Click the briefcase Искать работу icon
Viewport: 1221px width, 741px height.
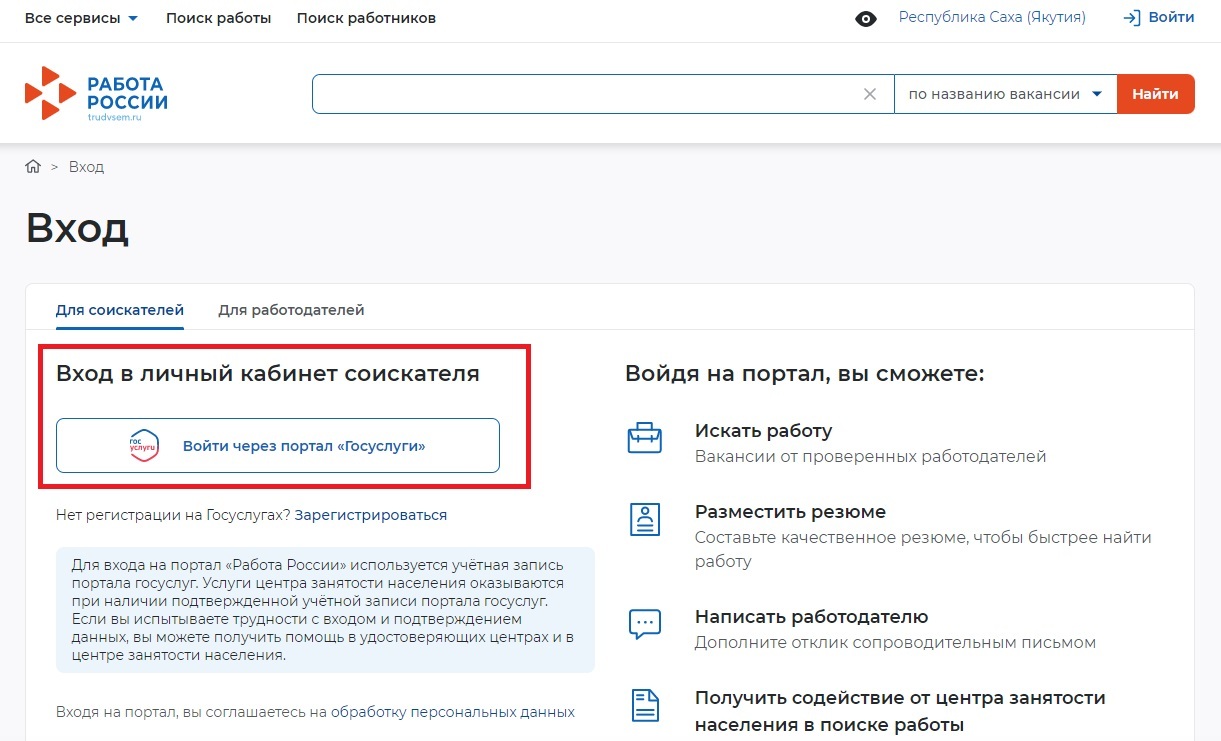pos(644,438)
